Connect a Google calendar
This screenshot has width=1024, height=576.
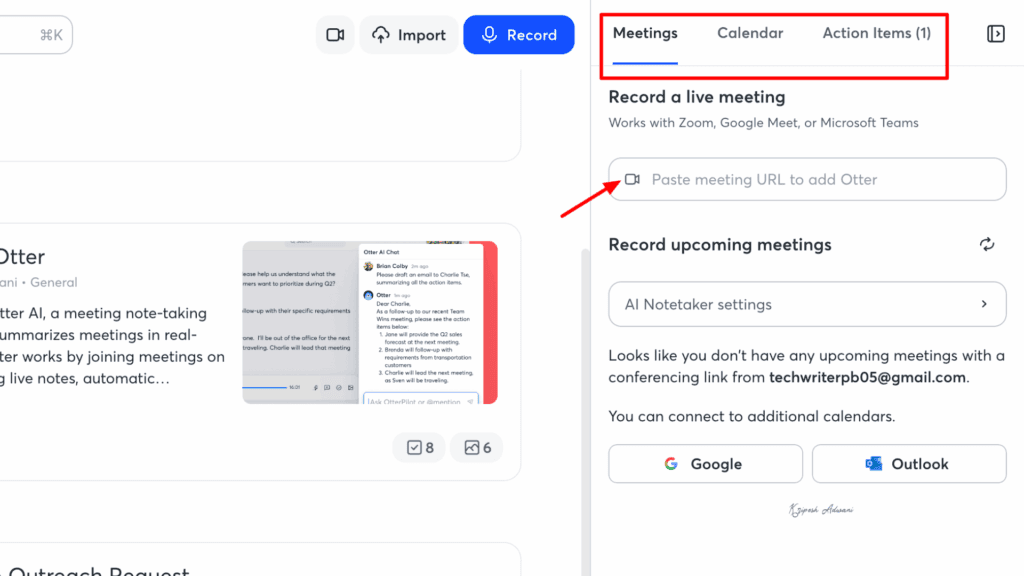tap(705, 464)
